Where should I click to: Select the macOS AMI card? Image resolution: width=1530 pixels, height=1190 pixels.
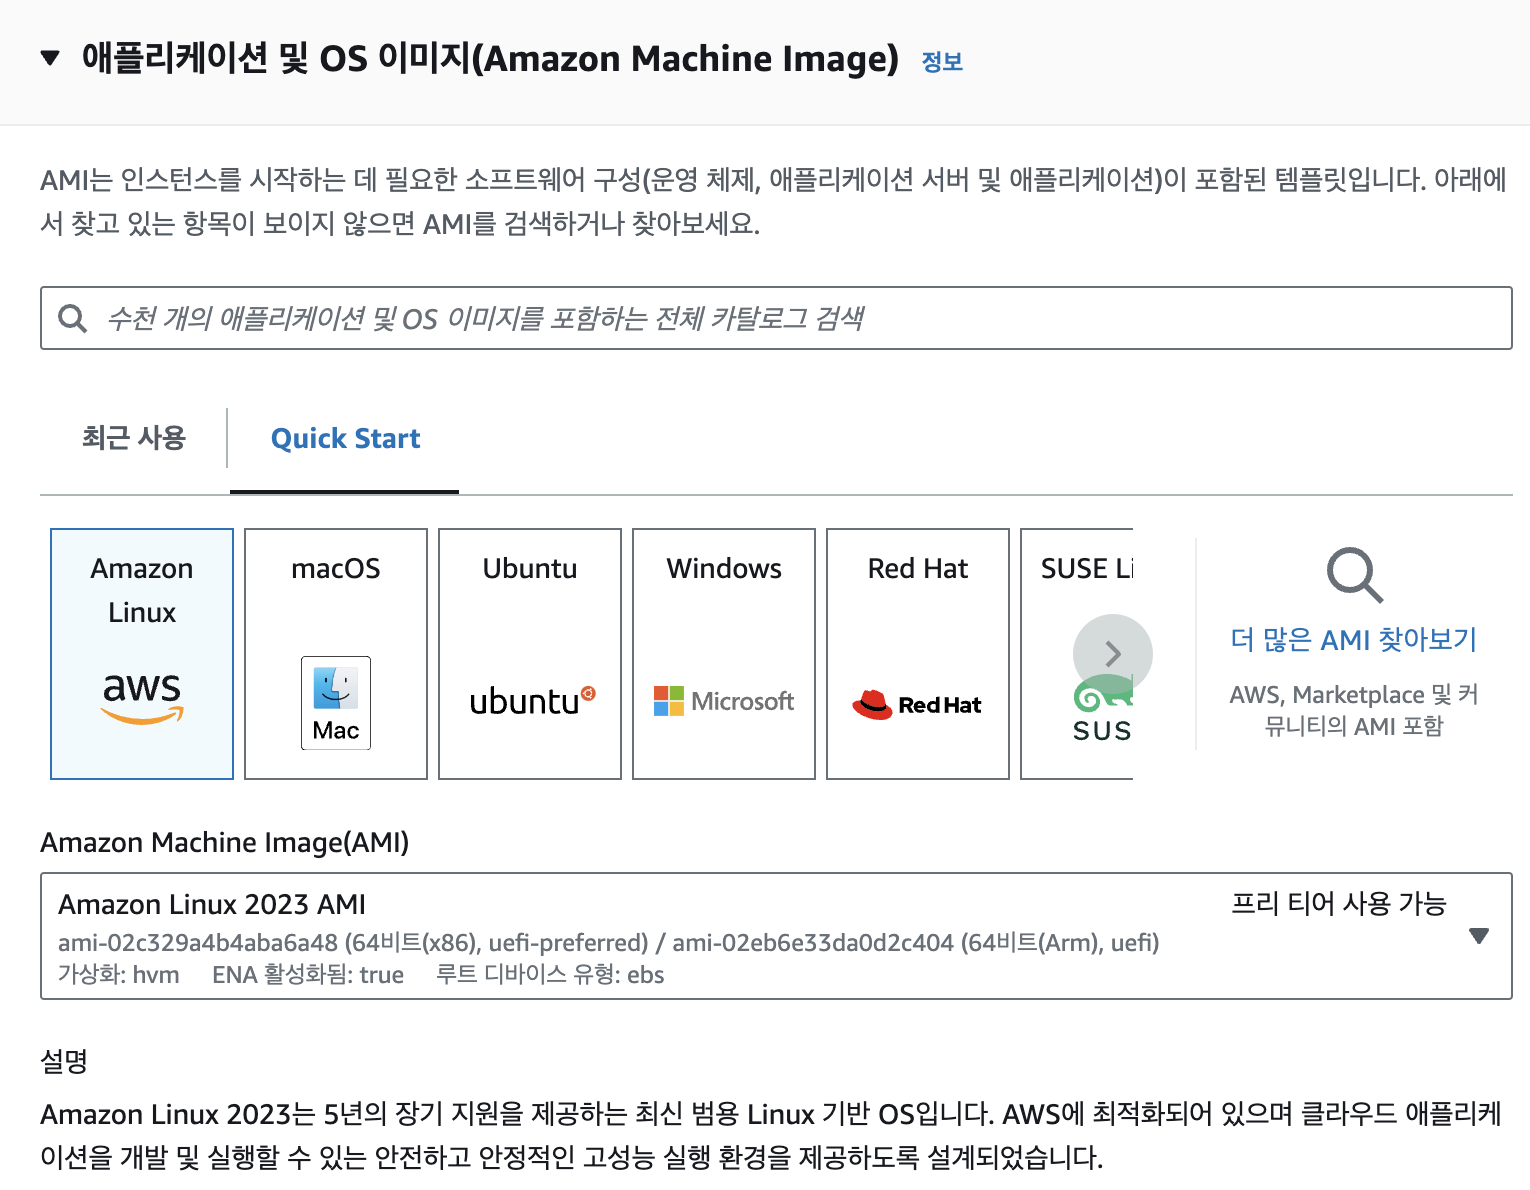coord(336,654)
